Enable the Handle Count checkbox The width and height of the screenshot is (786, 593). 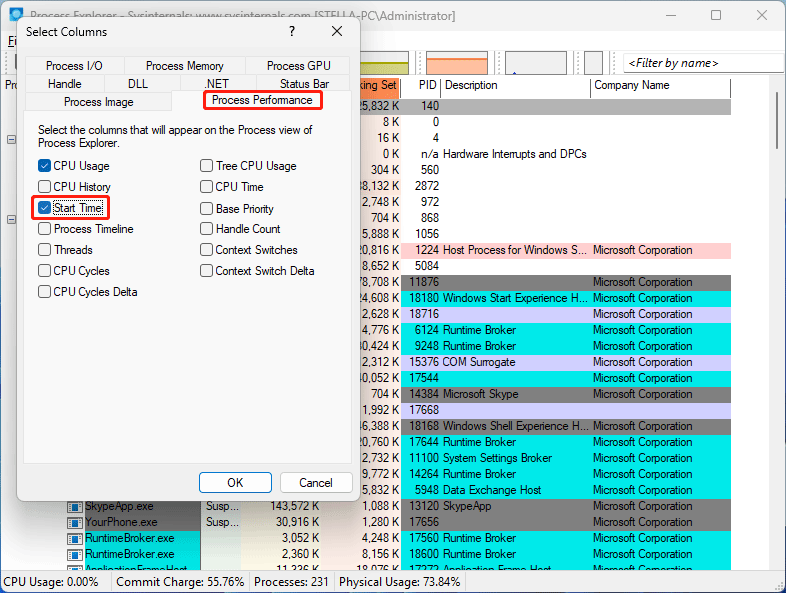click(x=207, y=229)
